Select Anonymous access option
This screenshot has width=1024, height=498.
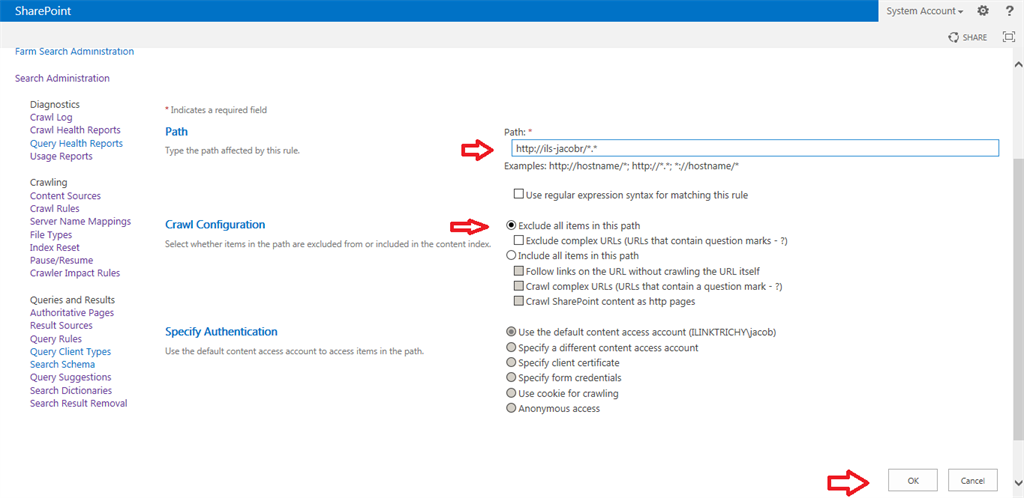511,409
